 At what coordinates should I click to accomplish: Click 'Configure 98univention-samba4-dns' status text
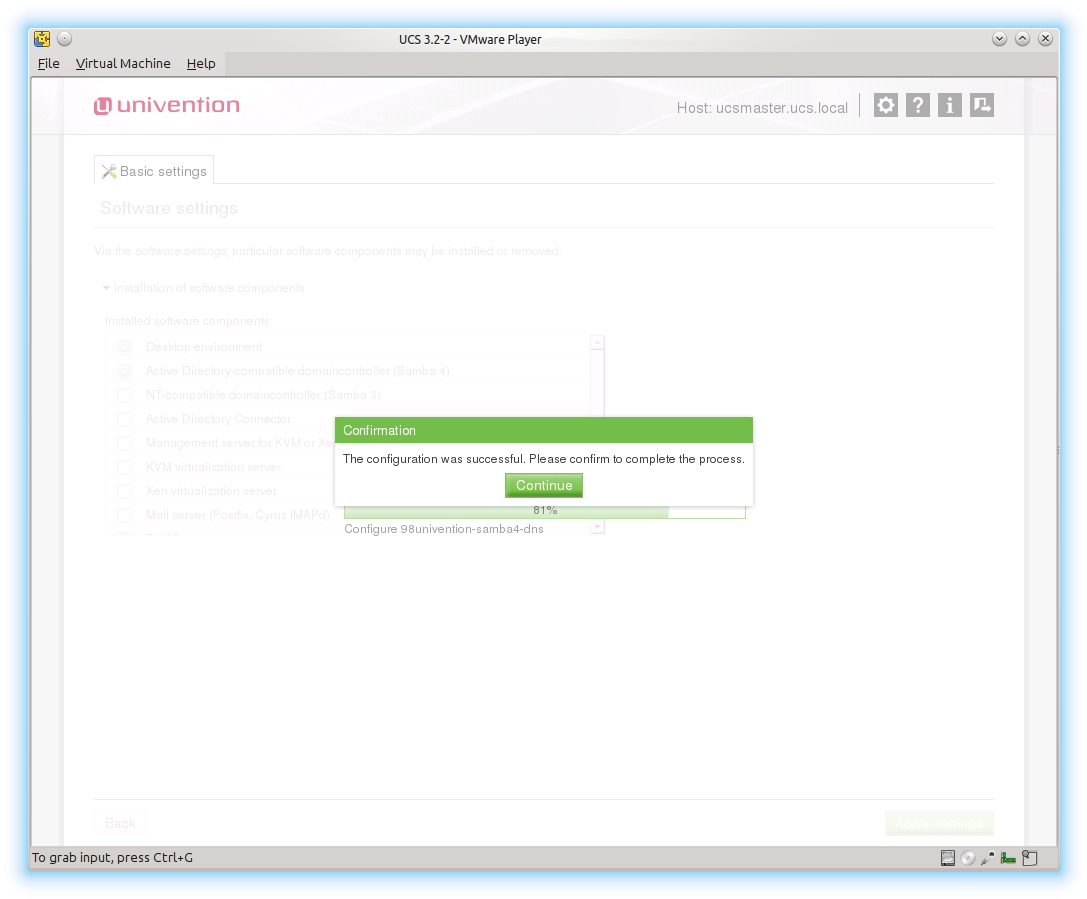tap(444, 529)
